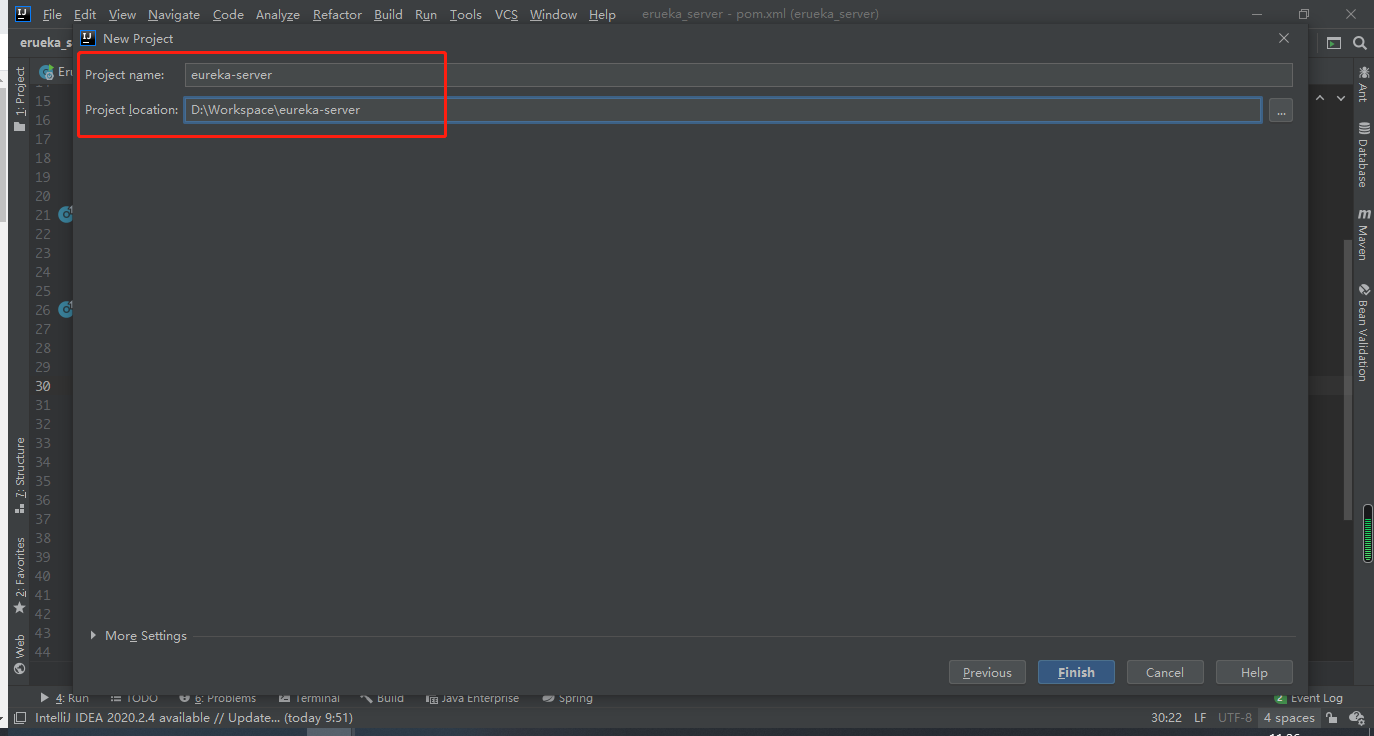Cancel the New Project dialog
The width and height of the screenshot is (1374, 736).
pos(1164,672)
